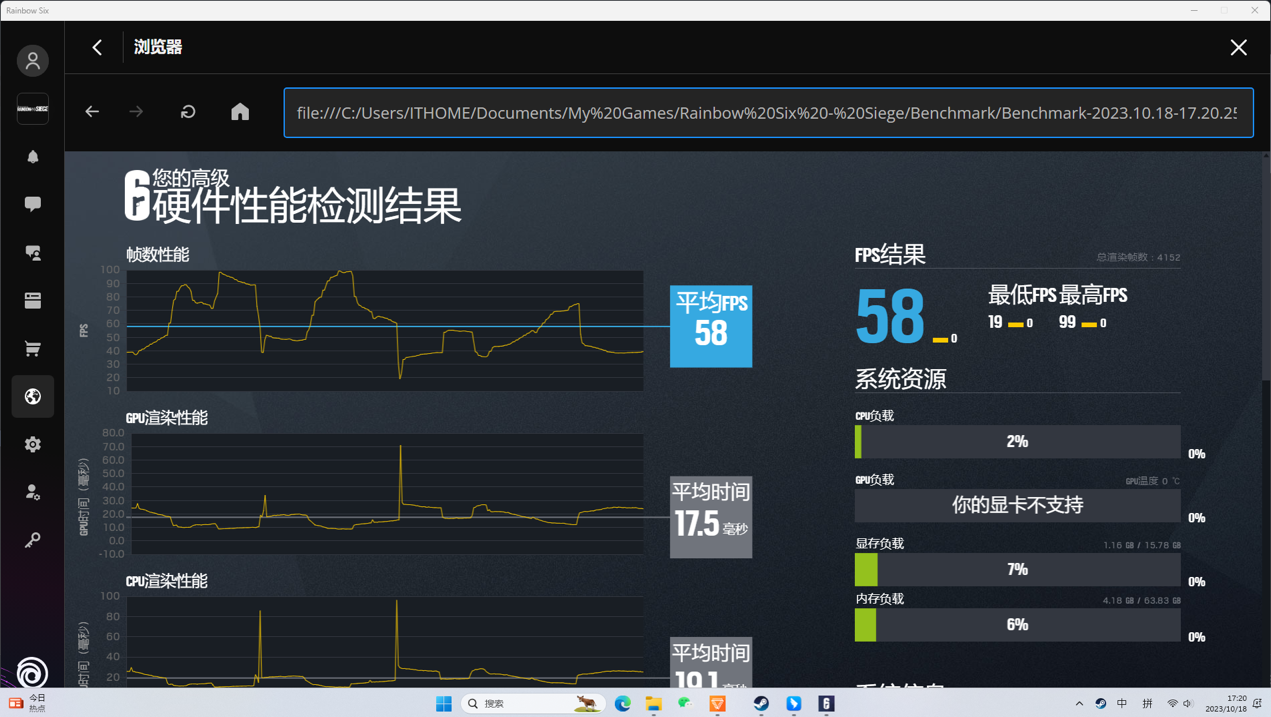Click the 4.18 GB / 63.83 GB memory value
Image resolution: width=1271 pixels, height=717 pixels.
[x=1142, y=600]
